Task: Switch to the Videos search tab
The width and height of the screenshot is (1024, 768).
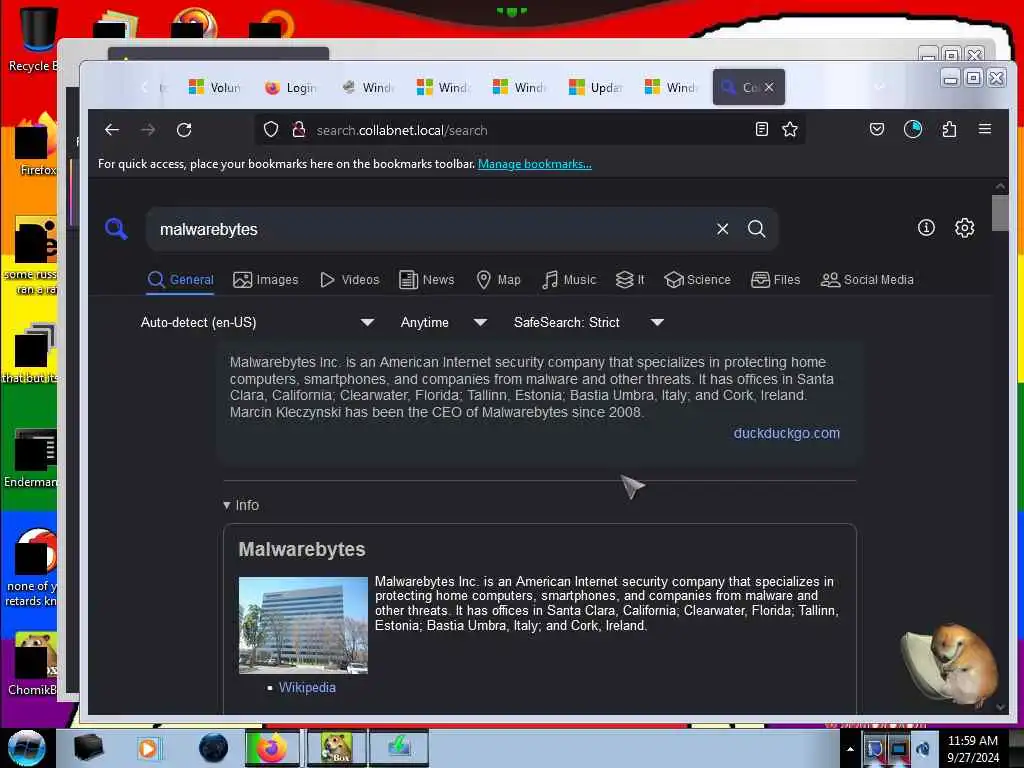Action: tap(349, 280)
